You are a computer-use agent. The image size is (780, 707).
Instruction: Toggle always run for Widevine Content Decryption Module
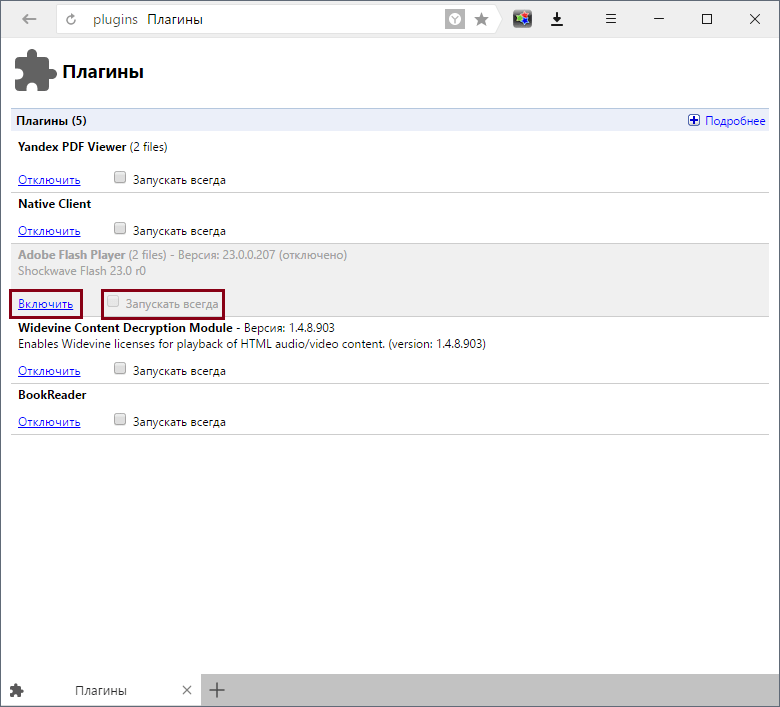(x=120, y=369)
